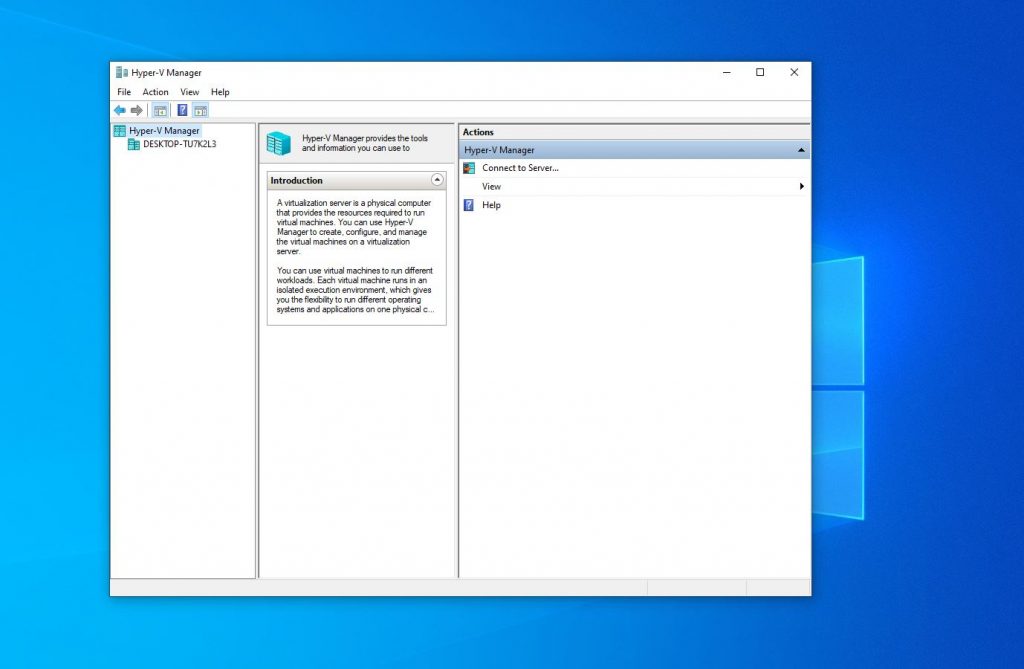Maximize the Hyper-V Manager window
Viewport: 1024px width, 669px height.
point(760,73)
